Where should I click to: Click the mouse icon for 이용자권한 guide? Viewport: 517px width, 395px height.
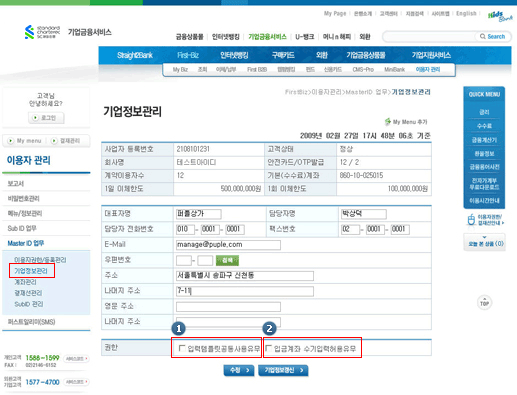click(471, 220)
